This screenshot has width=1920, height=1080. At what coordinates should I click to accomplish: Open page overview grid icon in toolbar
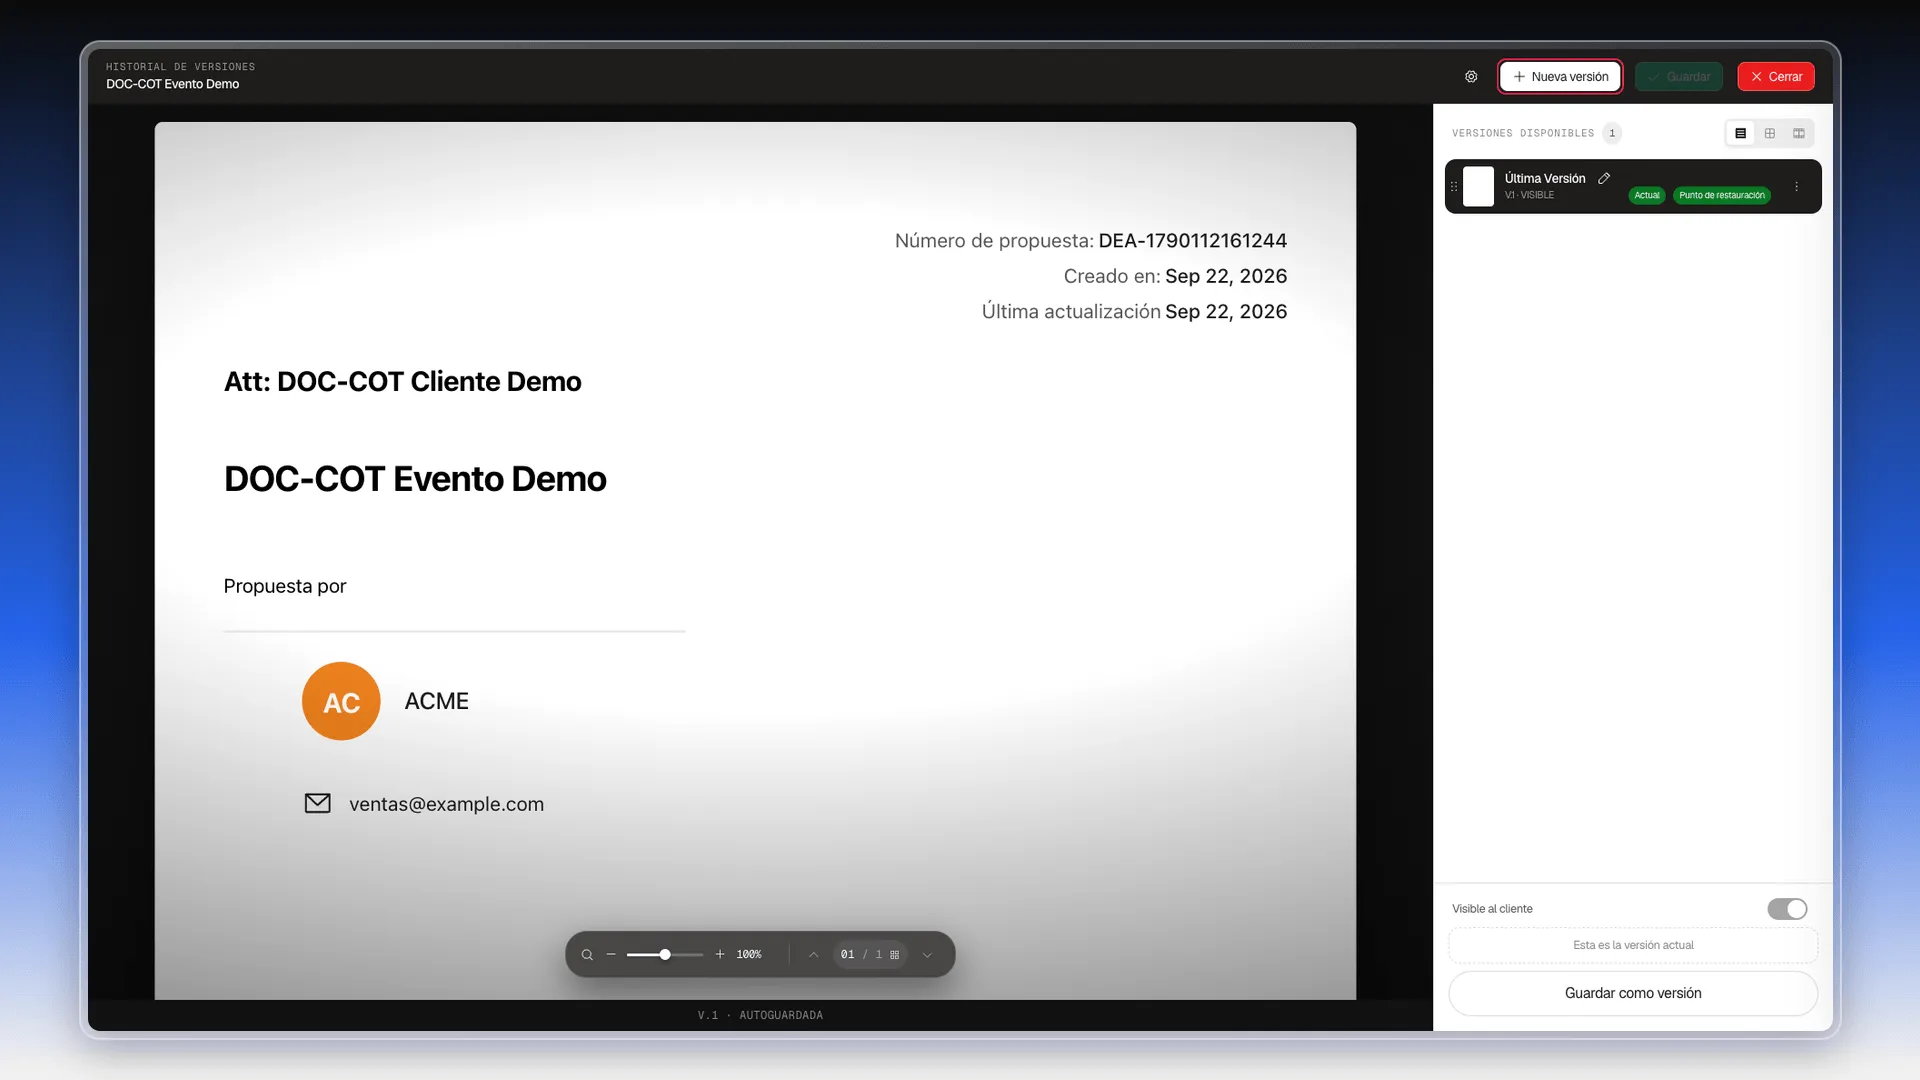pyautogui.click(x=894, y=955)
